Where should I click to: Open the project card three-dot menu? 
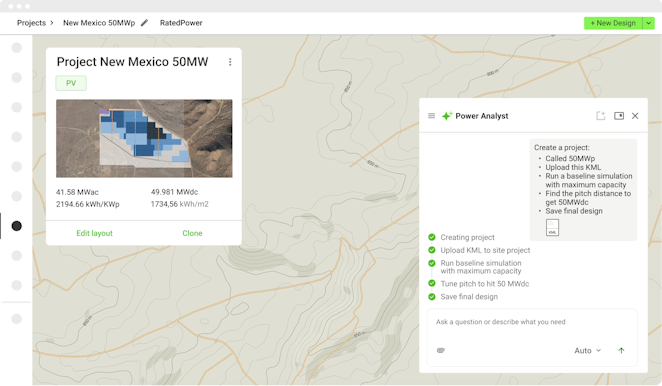click(x=230, y=62)
